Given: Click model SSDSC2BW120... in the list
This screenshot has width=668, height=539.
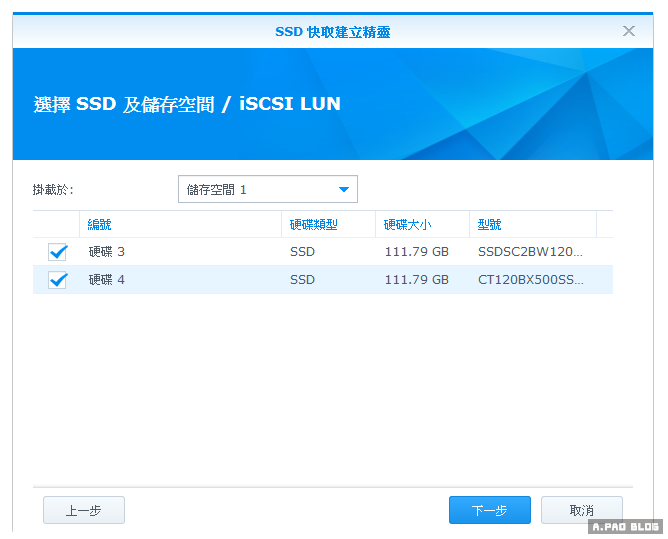Looking at the screenshot, I should point(530,252).
